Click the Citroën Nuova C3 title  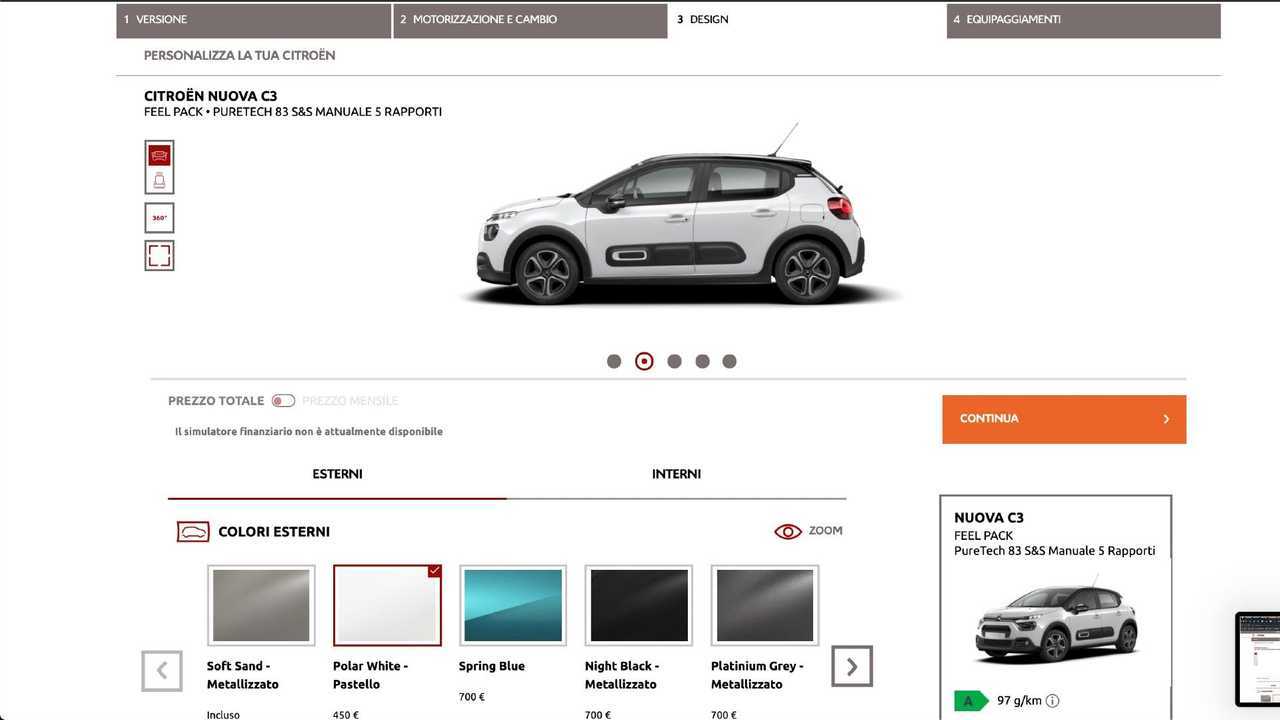(x=211, y=97)
